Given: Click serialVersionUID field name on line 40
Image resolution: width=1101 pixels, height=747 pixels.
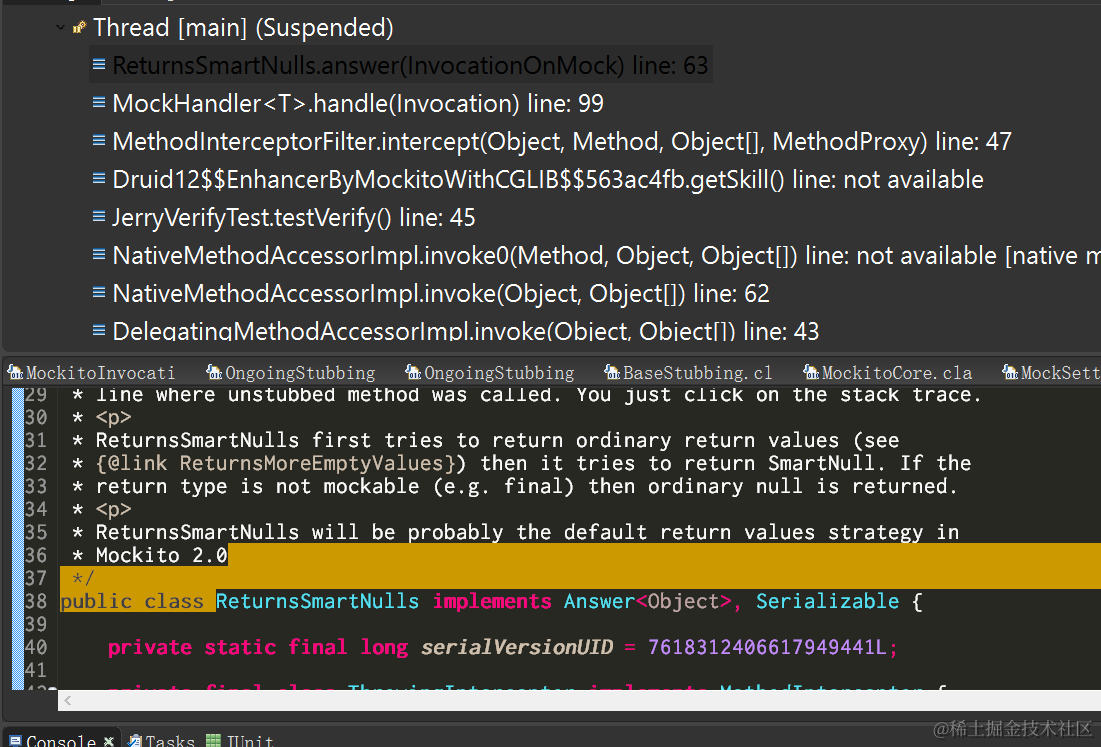Looking at the screenshot, I should [517, 647].
